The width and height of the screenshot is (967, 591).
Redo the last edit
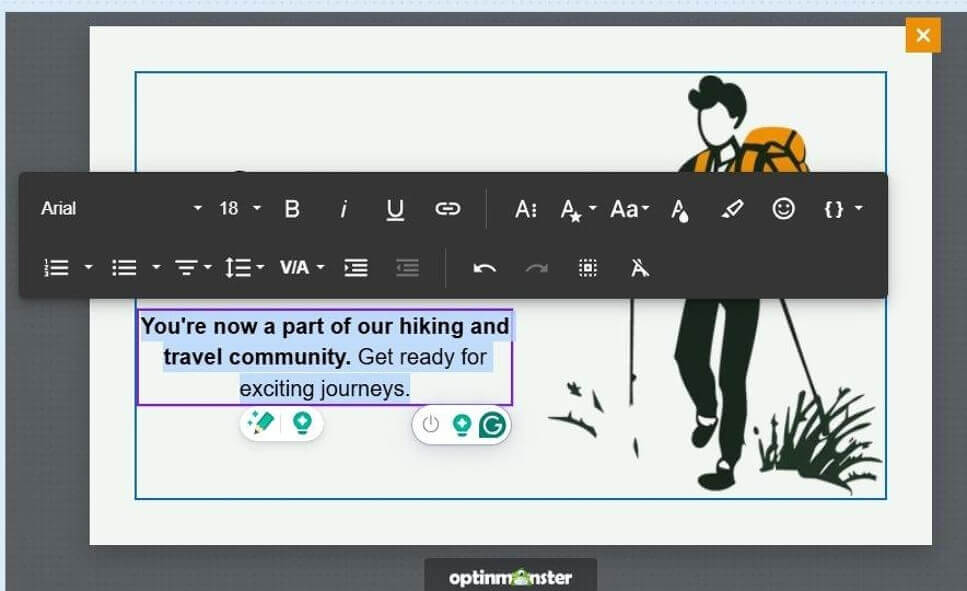[x=538, y=267]
